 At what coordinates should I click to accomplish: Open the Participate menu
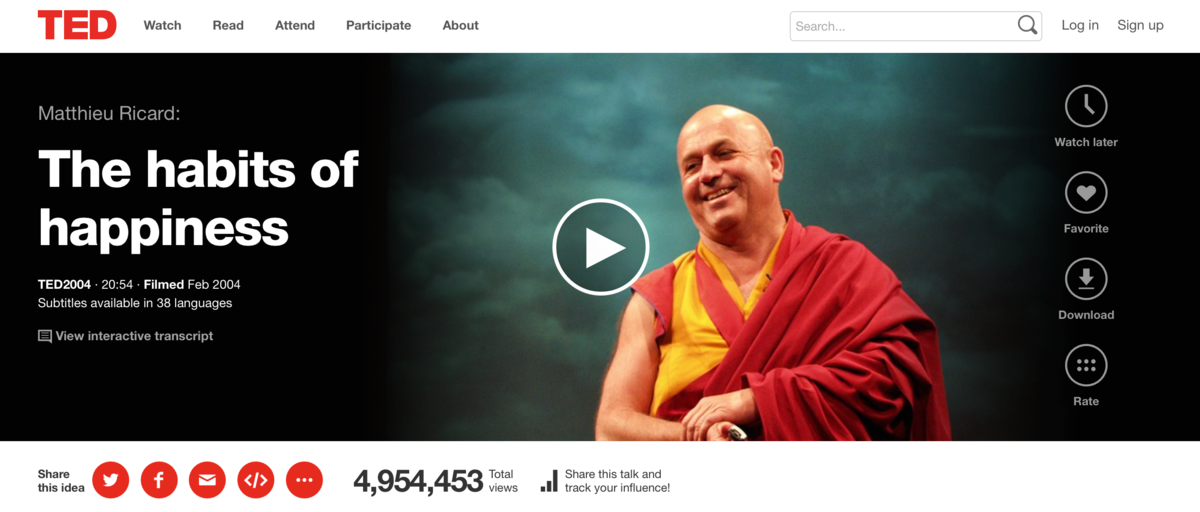379,25
